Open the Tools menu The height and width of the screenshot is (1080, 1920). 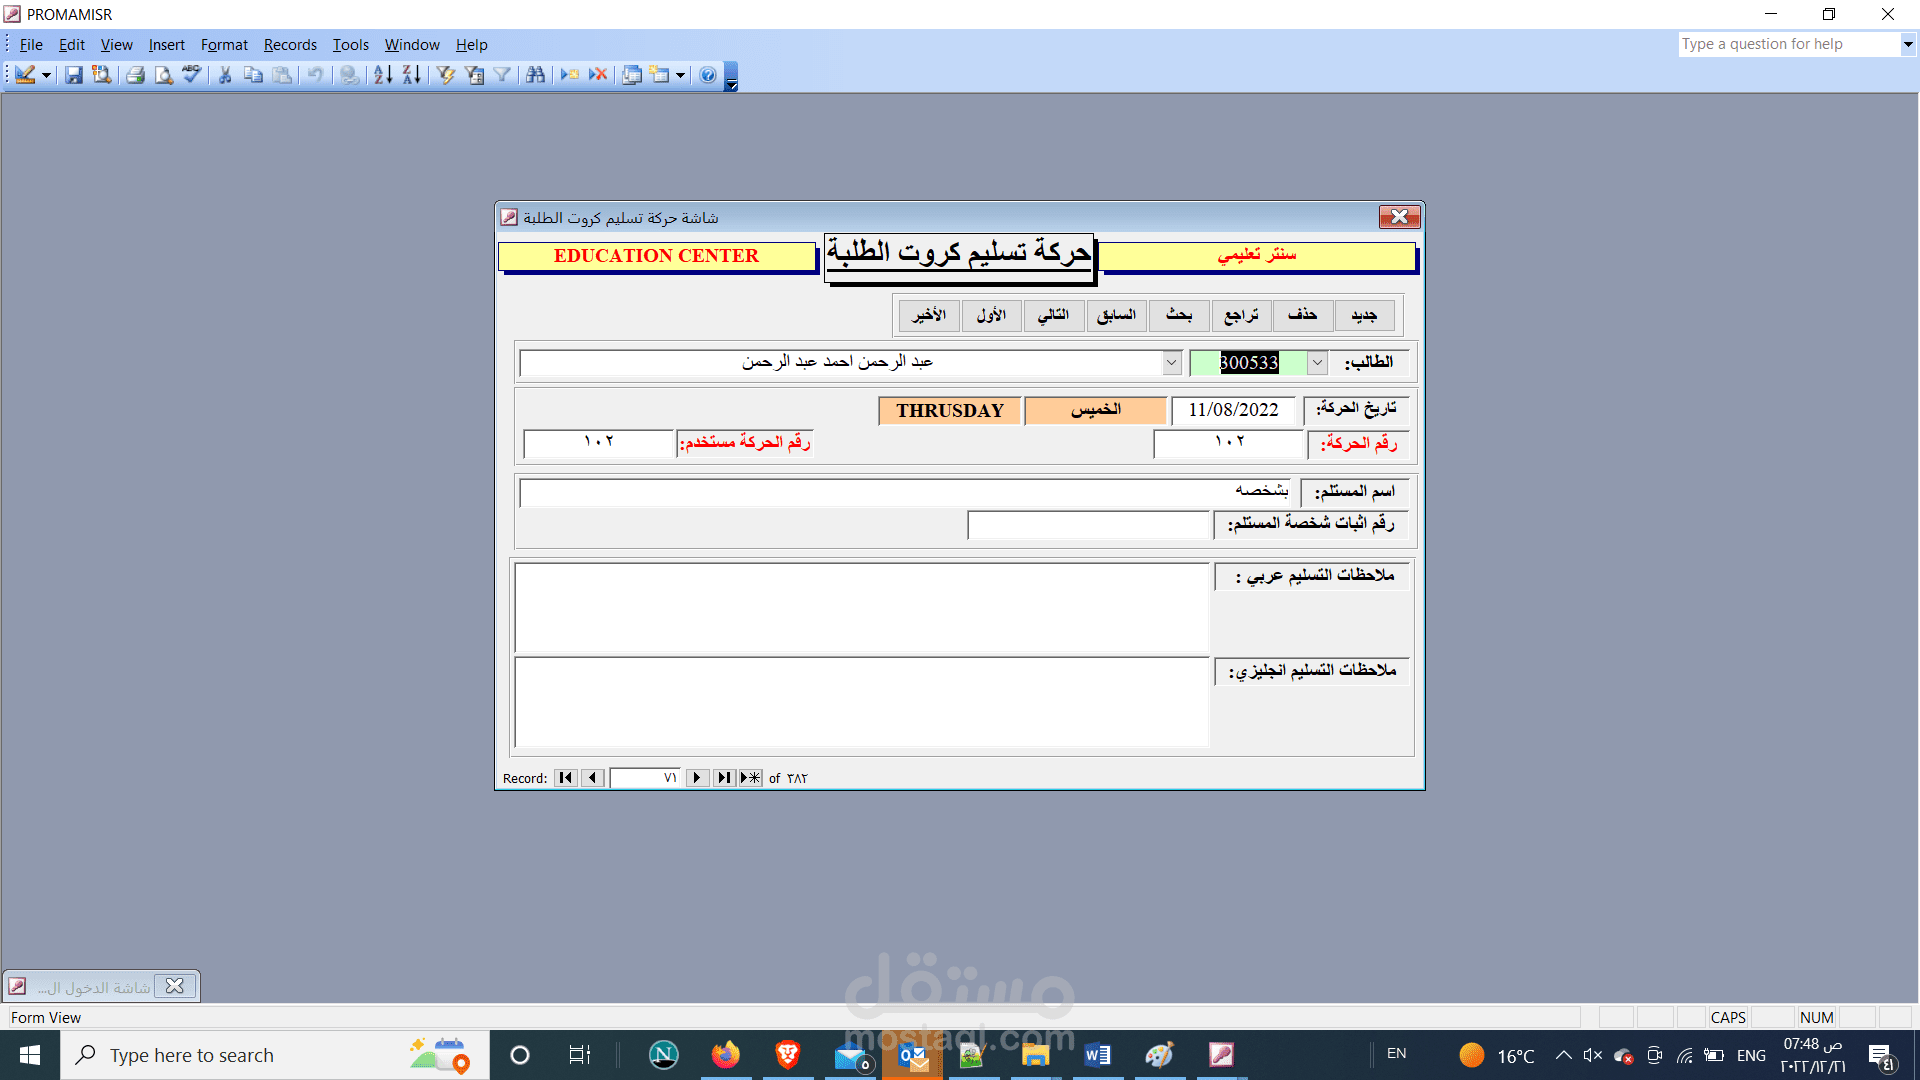(x=351, y=45)
